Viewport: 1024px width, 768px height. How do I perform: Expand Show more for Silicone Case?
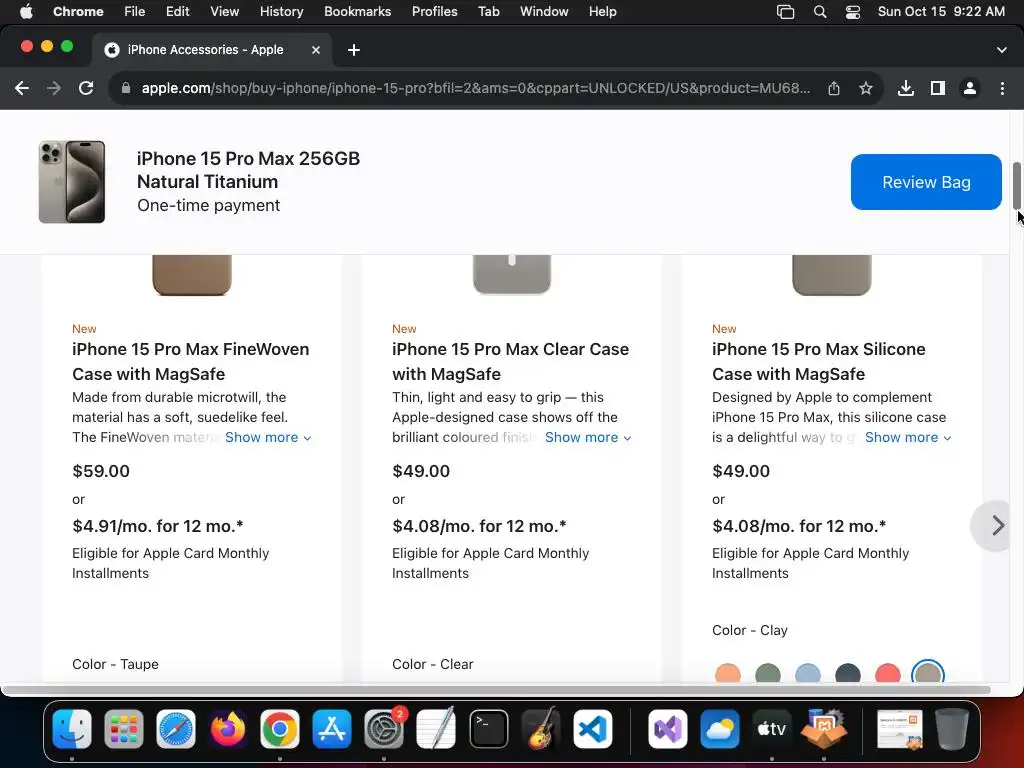(908, 437)
